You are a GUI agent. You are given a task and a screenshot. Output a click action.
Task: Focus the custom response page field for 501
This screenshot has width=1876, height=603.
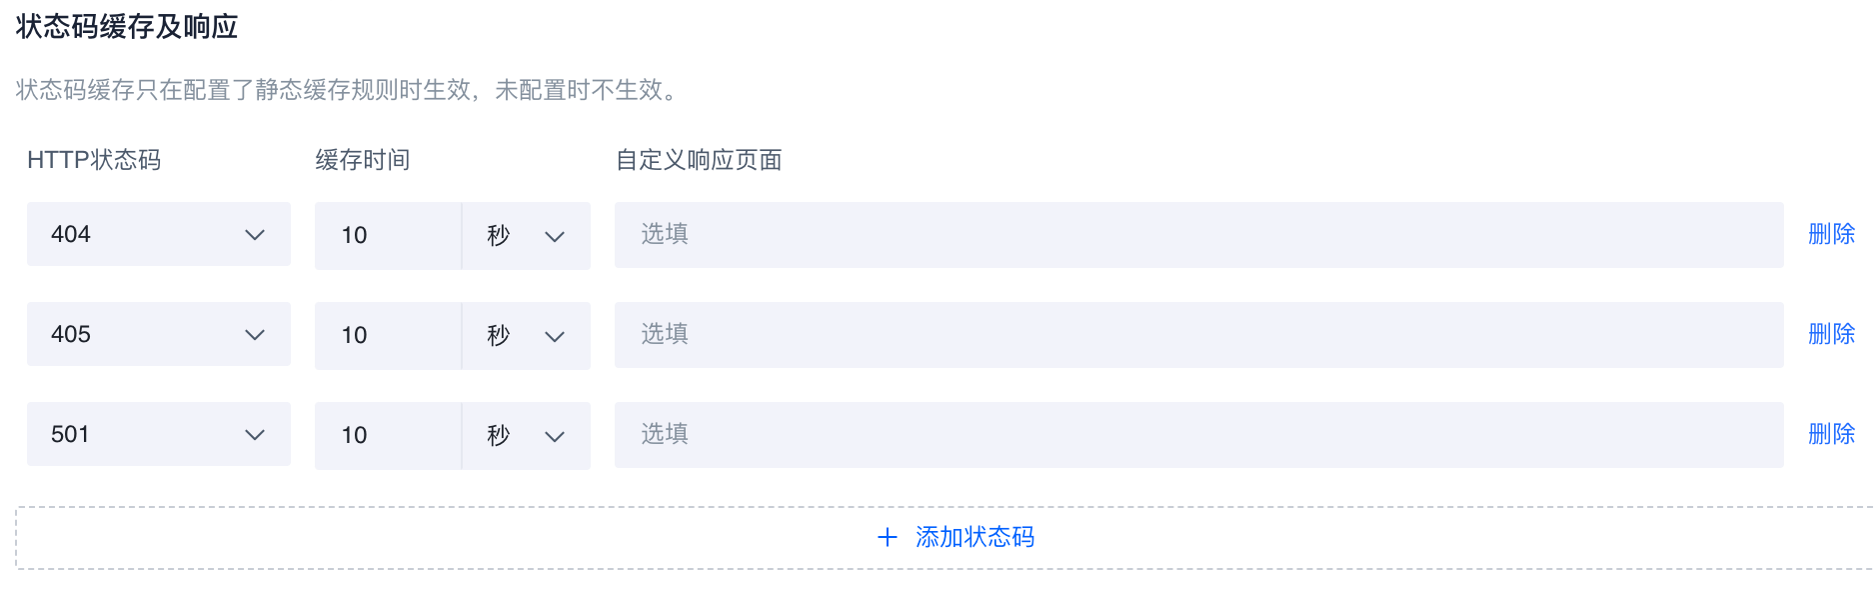point(1198,435)
